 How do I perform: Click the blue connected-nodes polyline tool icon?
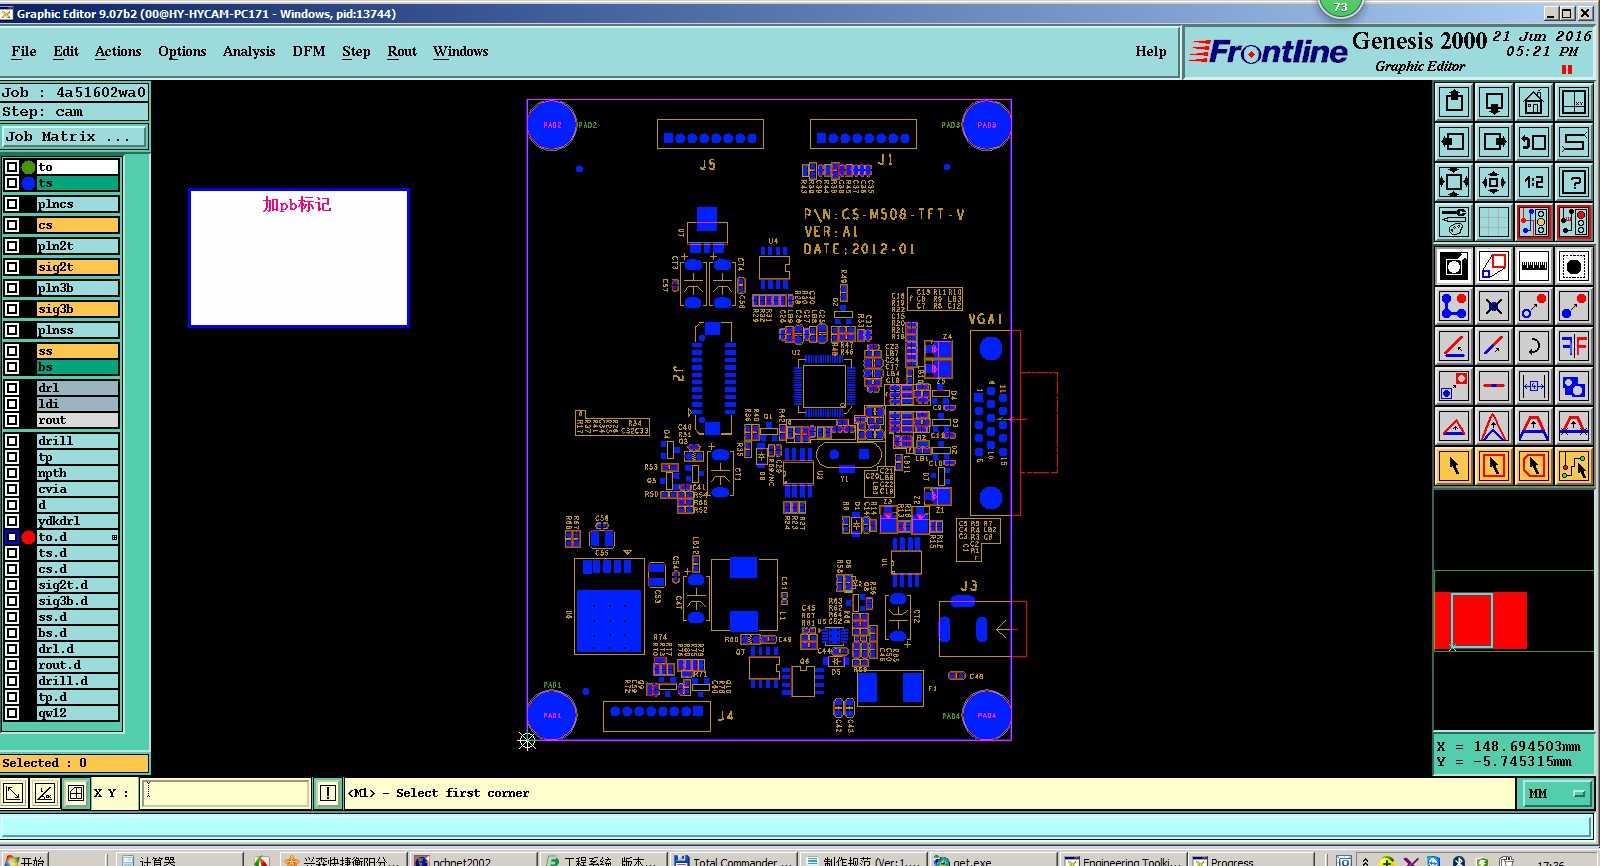[x=1454, y=307]
